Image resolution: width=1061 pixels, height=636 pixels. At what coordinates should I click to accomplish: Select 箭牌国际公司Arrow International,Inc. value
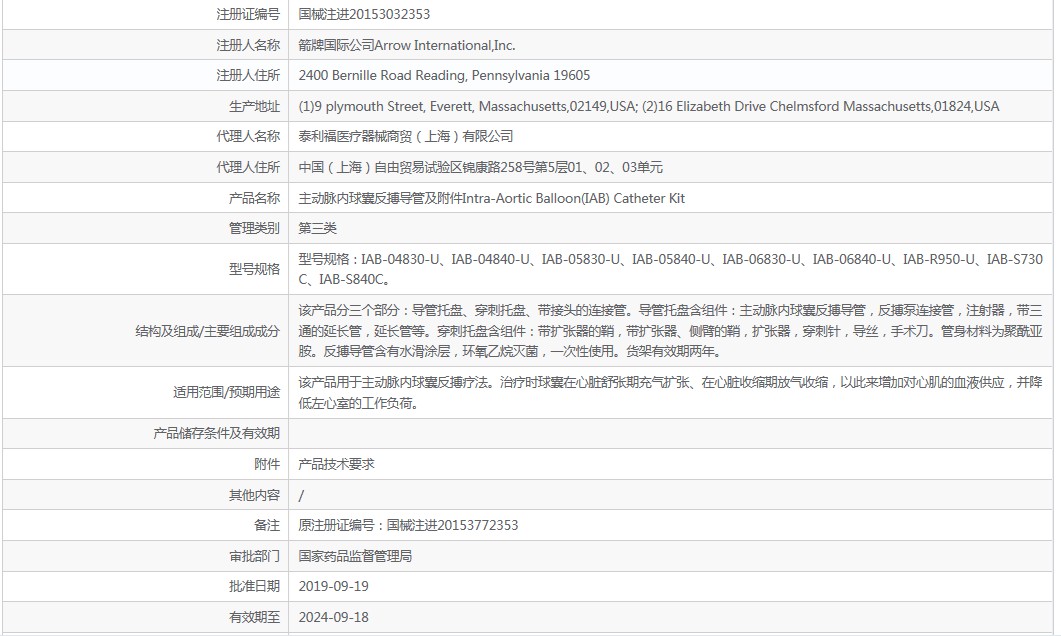pos(407,45)
